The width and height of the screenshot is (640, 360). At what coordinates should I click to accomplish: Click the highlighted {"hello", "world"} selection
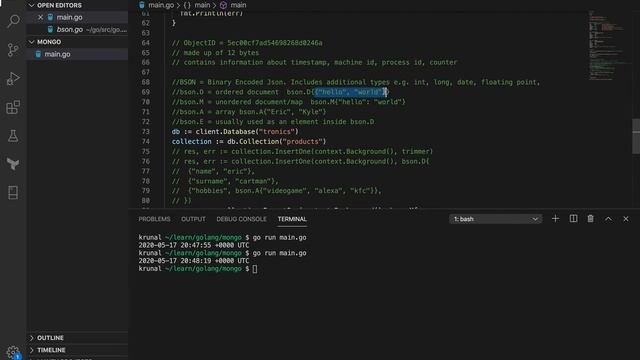(350, 92)
